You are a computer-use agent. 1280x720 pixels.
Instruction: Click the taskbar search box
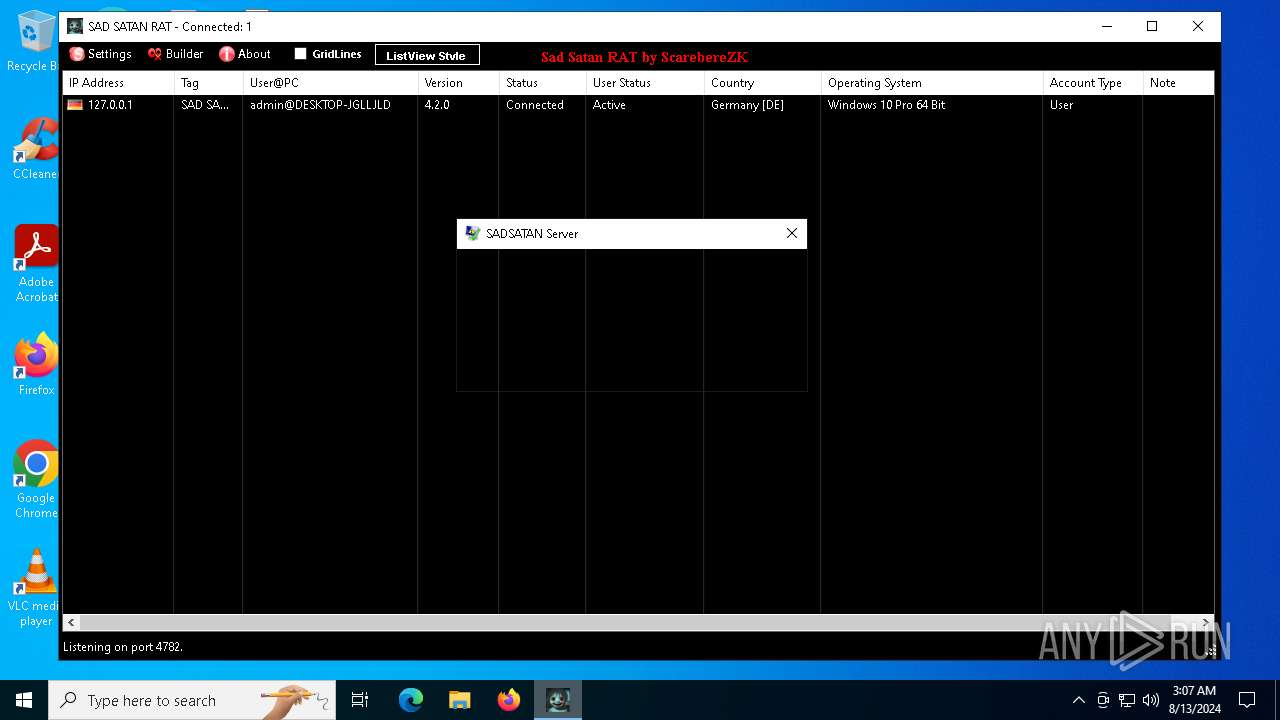(x=192, y=700)
